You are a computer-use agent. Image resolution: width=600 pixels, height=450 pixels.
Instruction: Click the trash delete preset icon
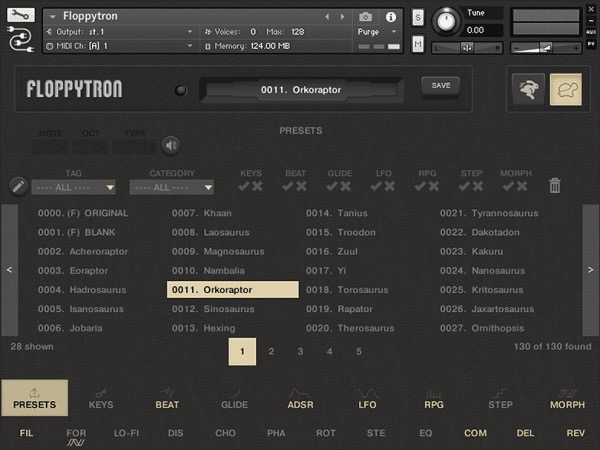click(x=555, y=186)
